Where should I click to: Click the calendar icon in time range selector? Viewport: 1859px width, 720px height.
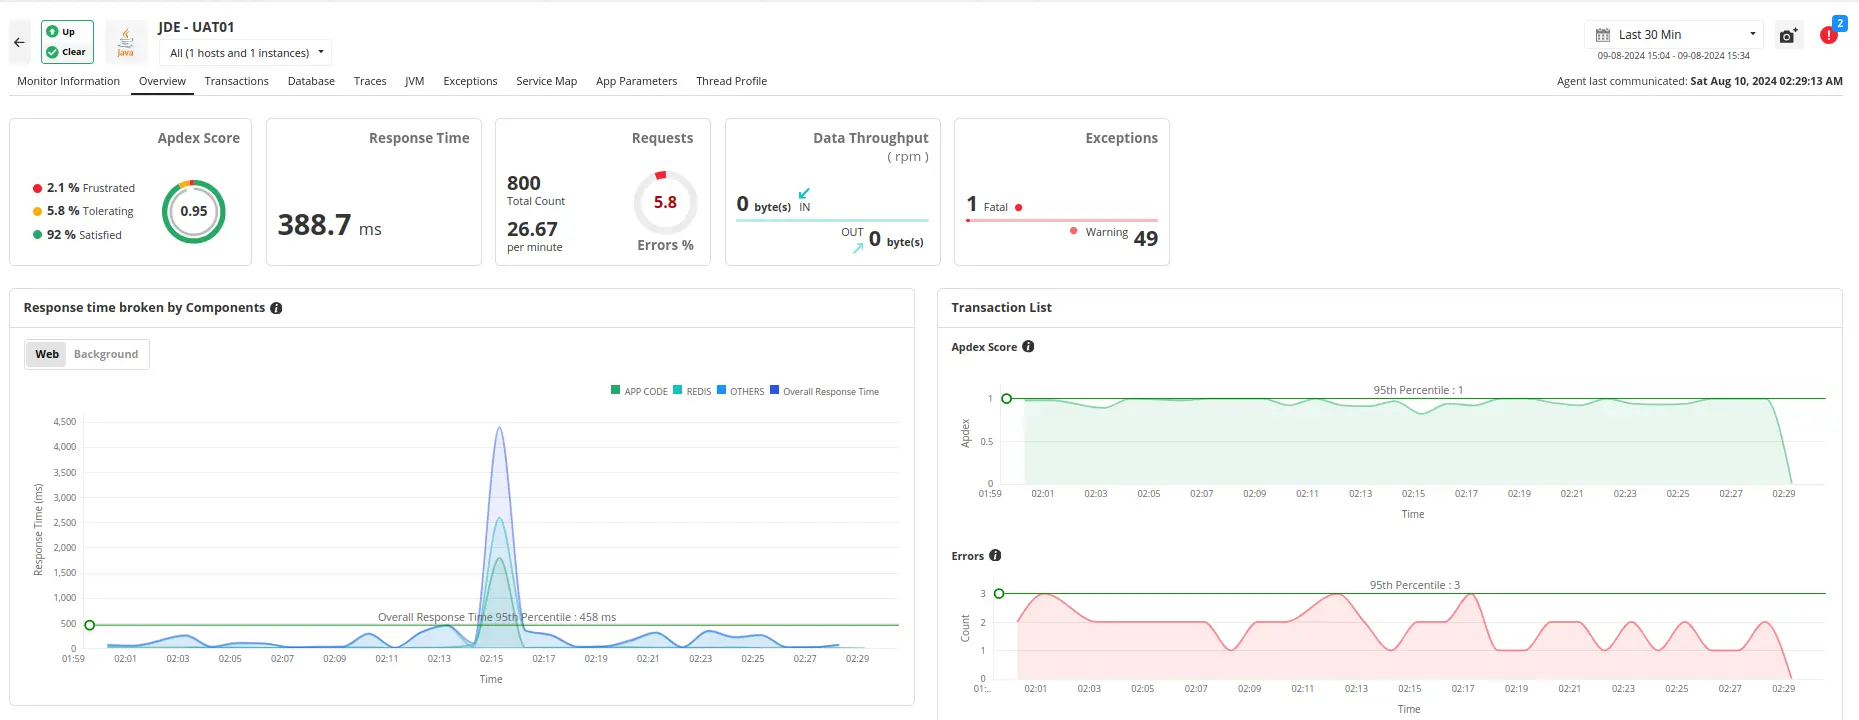tap(1603, 35)
